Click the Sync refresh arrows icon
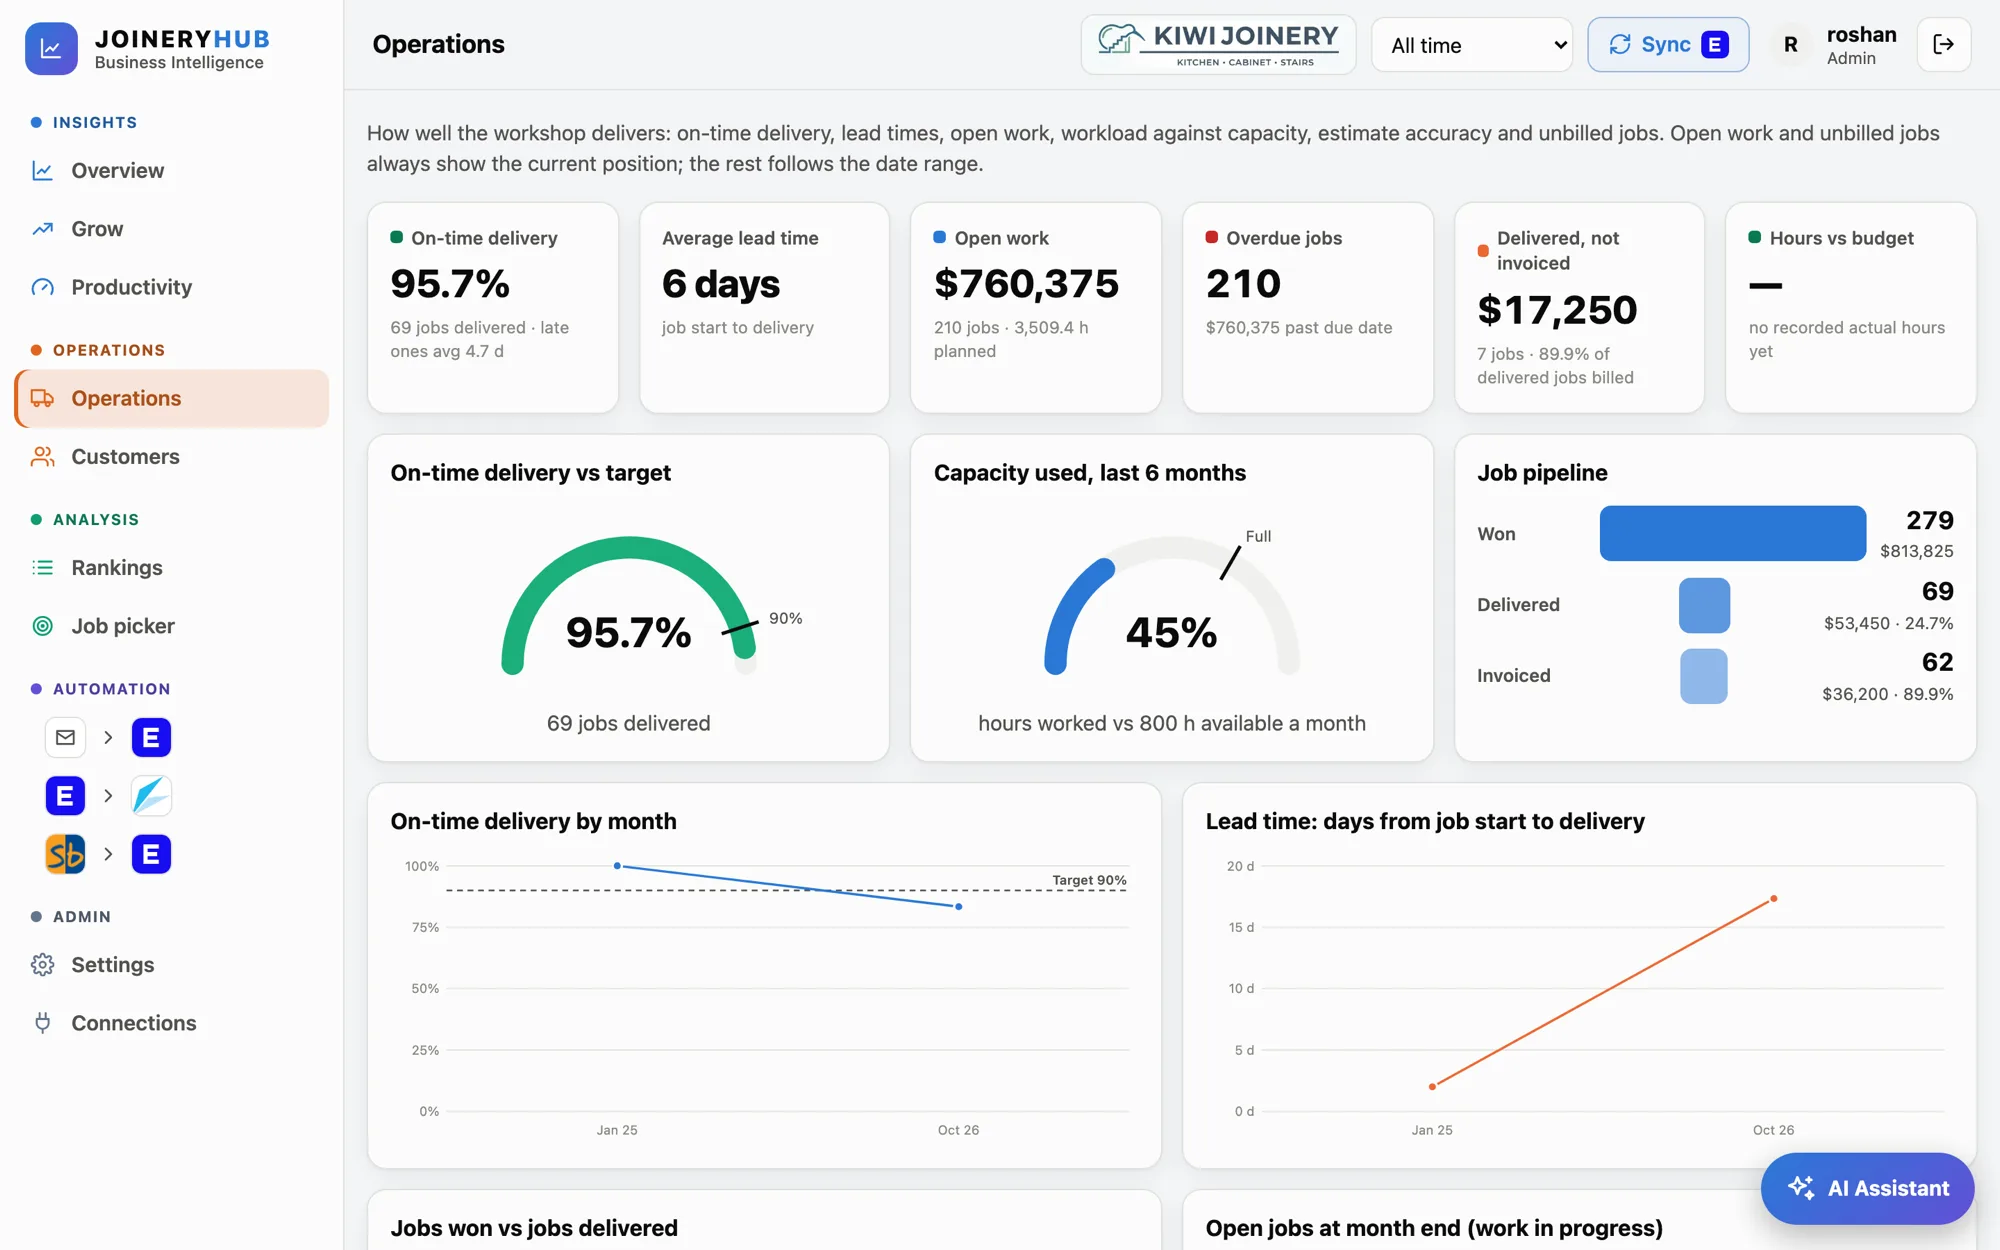 [x=1620, y=44]
